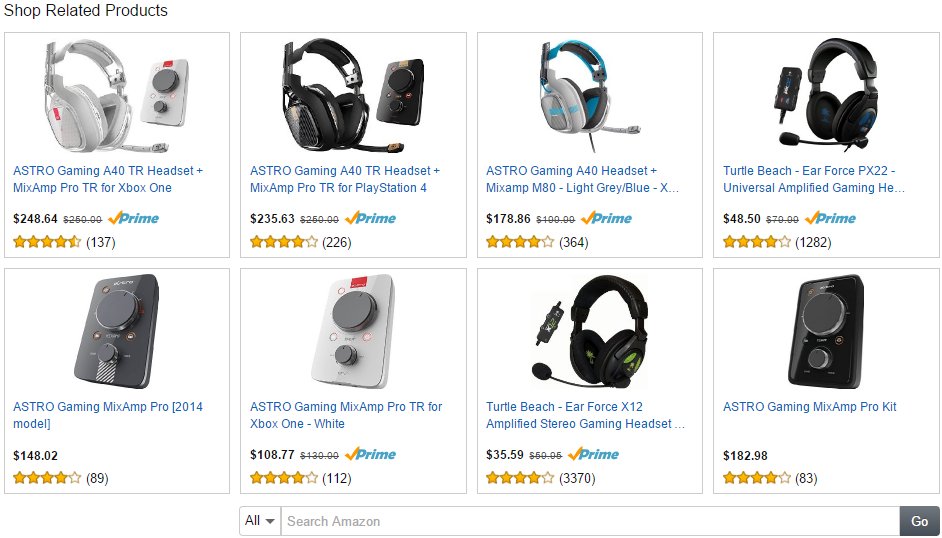The height and width of the screenshot is (538, 942).
Task: Open the Turtle Beach X12 headset image
Action: [x=589, y=331]
